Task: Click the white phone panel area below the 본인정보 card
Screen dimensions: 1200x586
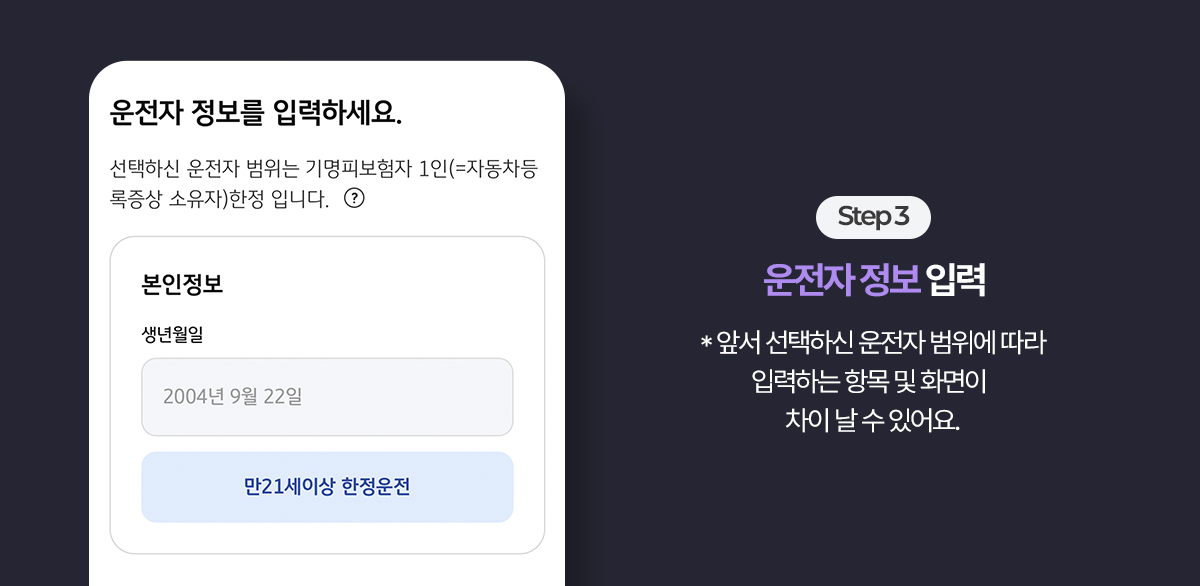Action: pos(327,570)
